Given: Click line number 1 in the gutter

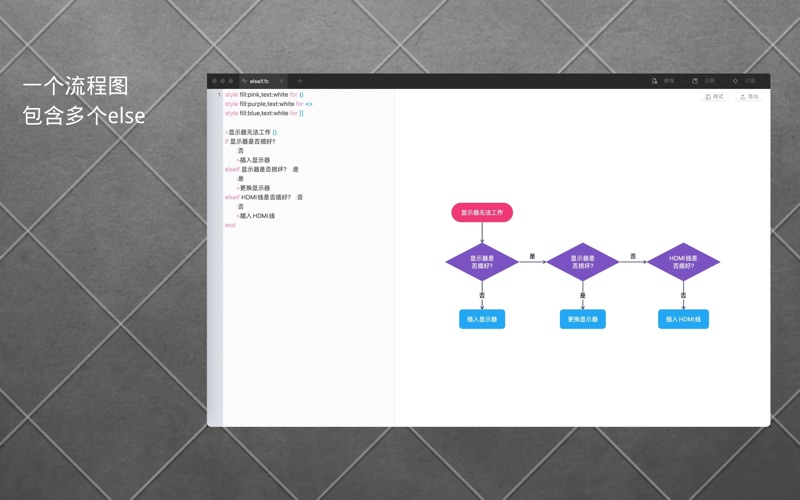Looking at the screenshot, I should 218,95.
